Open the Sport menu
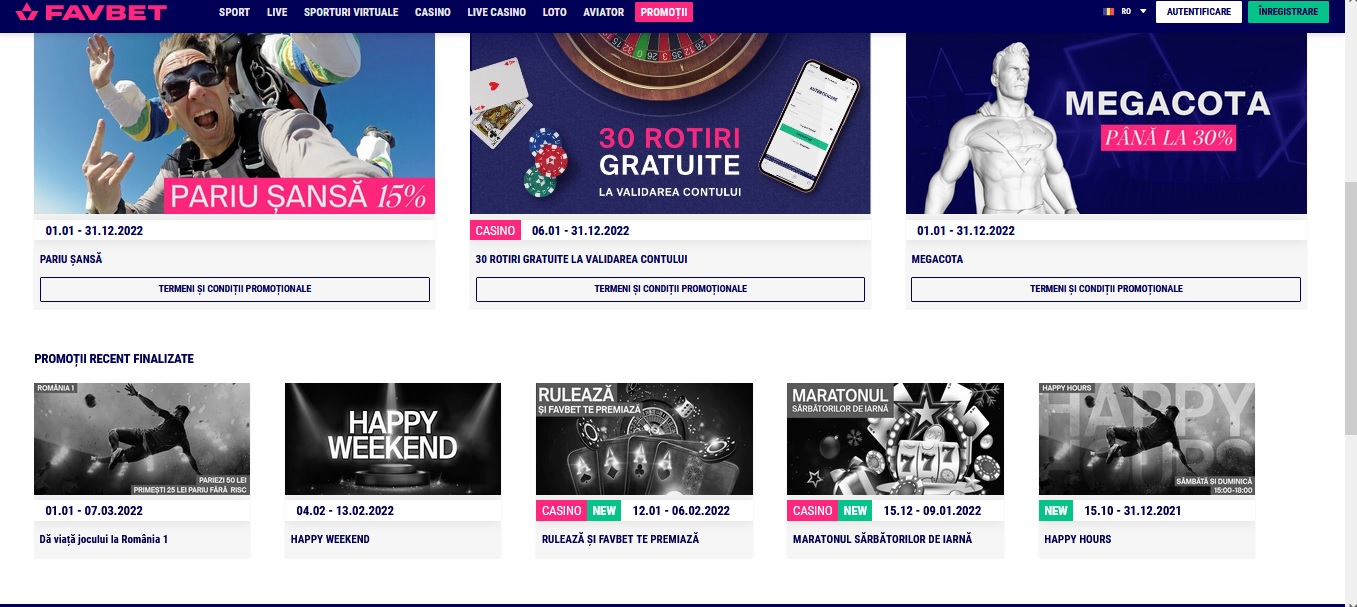Image resolution: width=1357 pixels, height=607 pixels. pos(234,12)
